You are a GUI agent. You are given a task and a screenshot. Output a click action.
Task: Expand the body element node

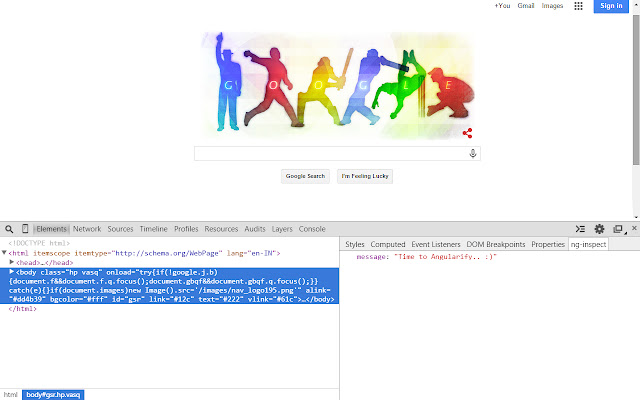12,272
